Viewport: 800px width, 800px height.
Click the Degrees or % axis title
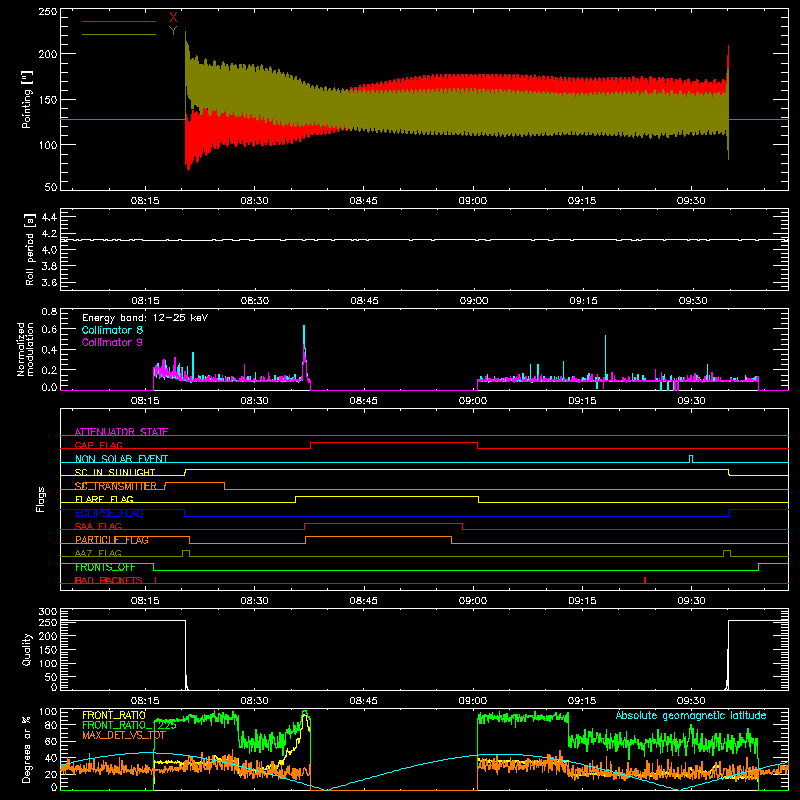tap(27, 750)
